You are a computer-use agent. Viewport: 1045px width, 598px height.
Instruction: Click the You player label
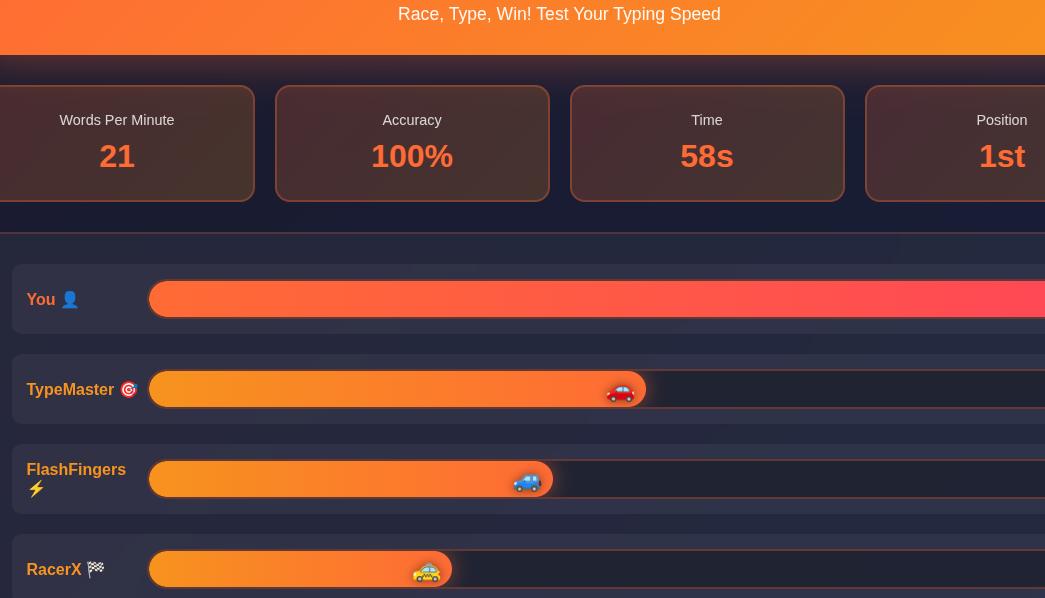tap(41, 299)
